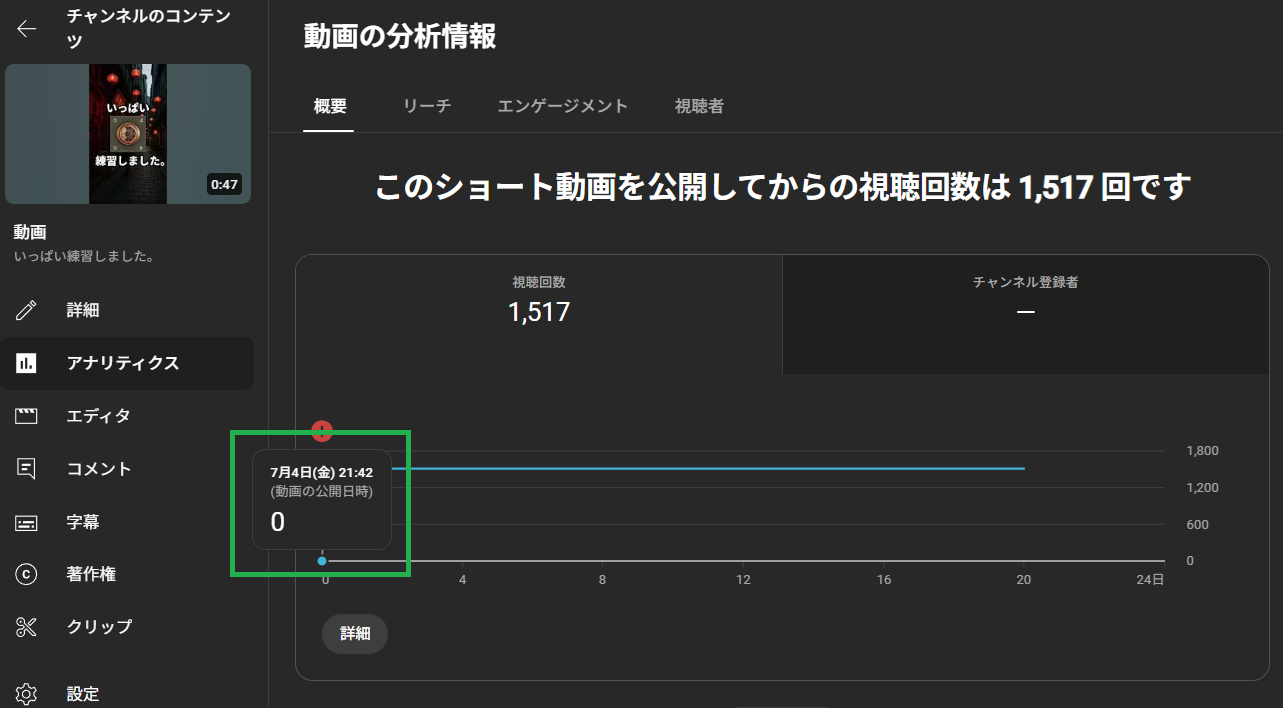Open the Editor clapperboard icon

[x=26, y=416]
